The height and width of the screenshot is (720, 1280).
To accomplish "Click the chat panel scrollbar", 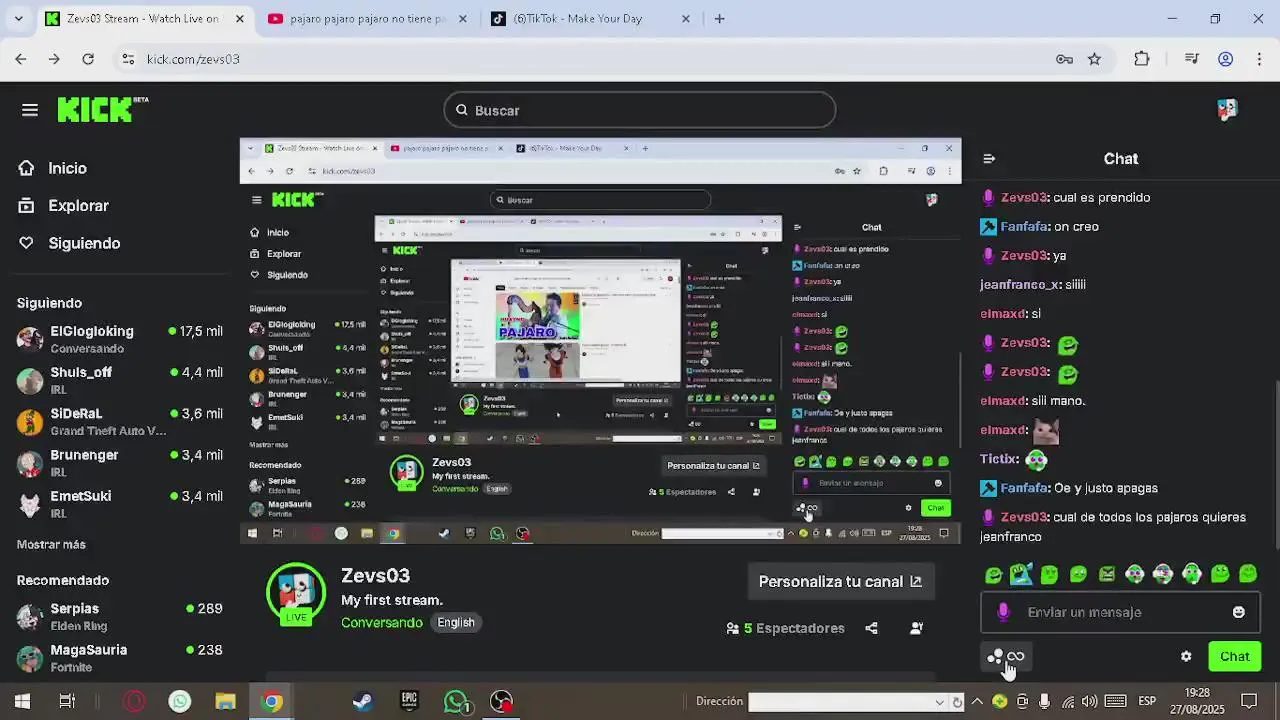I will [x=1276, y=465].
